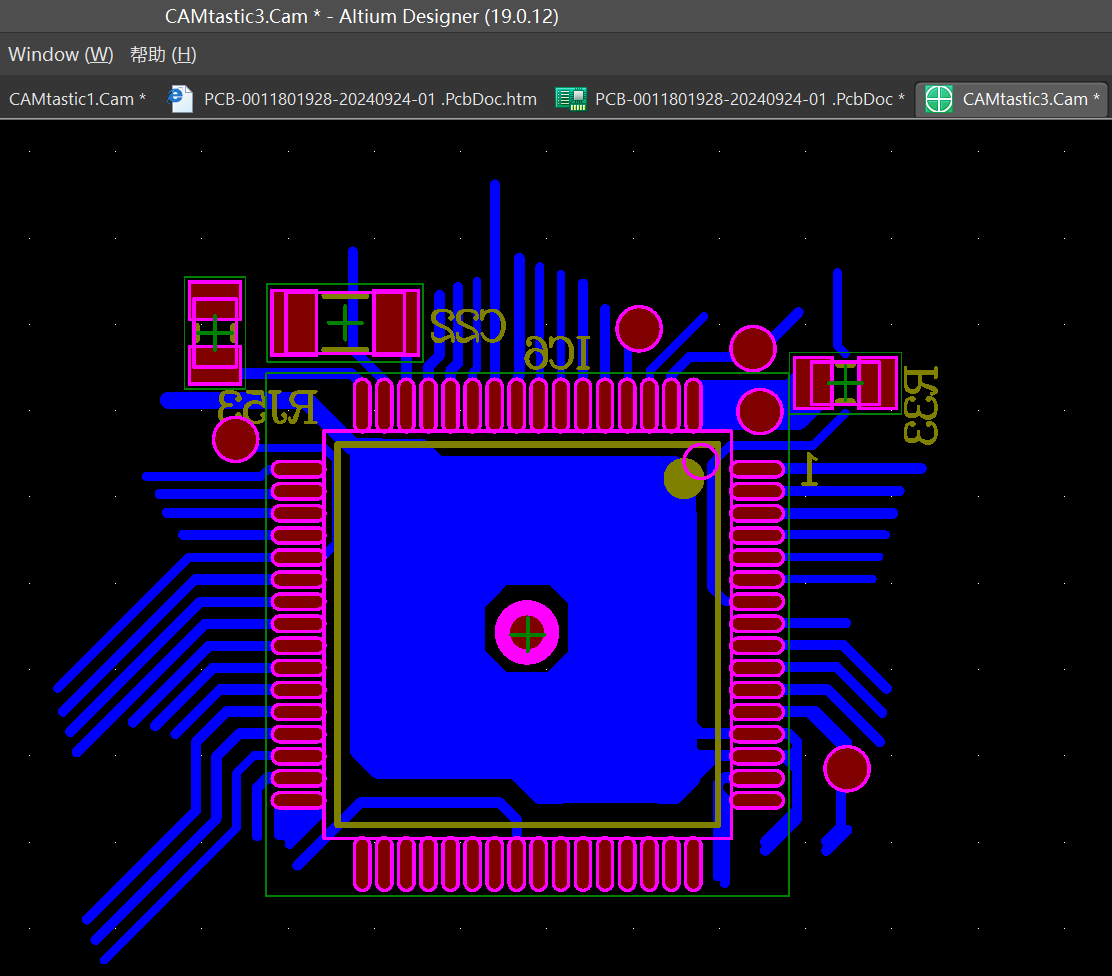Select the CAMtastic3.Cam tab

point(1013,99)
